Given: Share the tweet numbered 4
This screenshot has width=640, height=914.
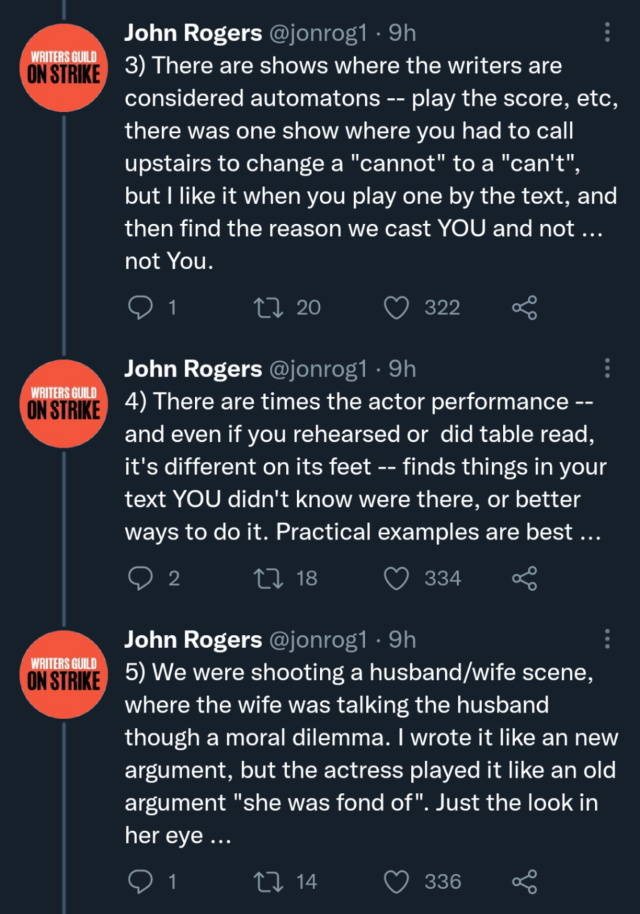Looking at the screenshot, I should tap(524, 577).
